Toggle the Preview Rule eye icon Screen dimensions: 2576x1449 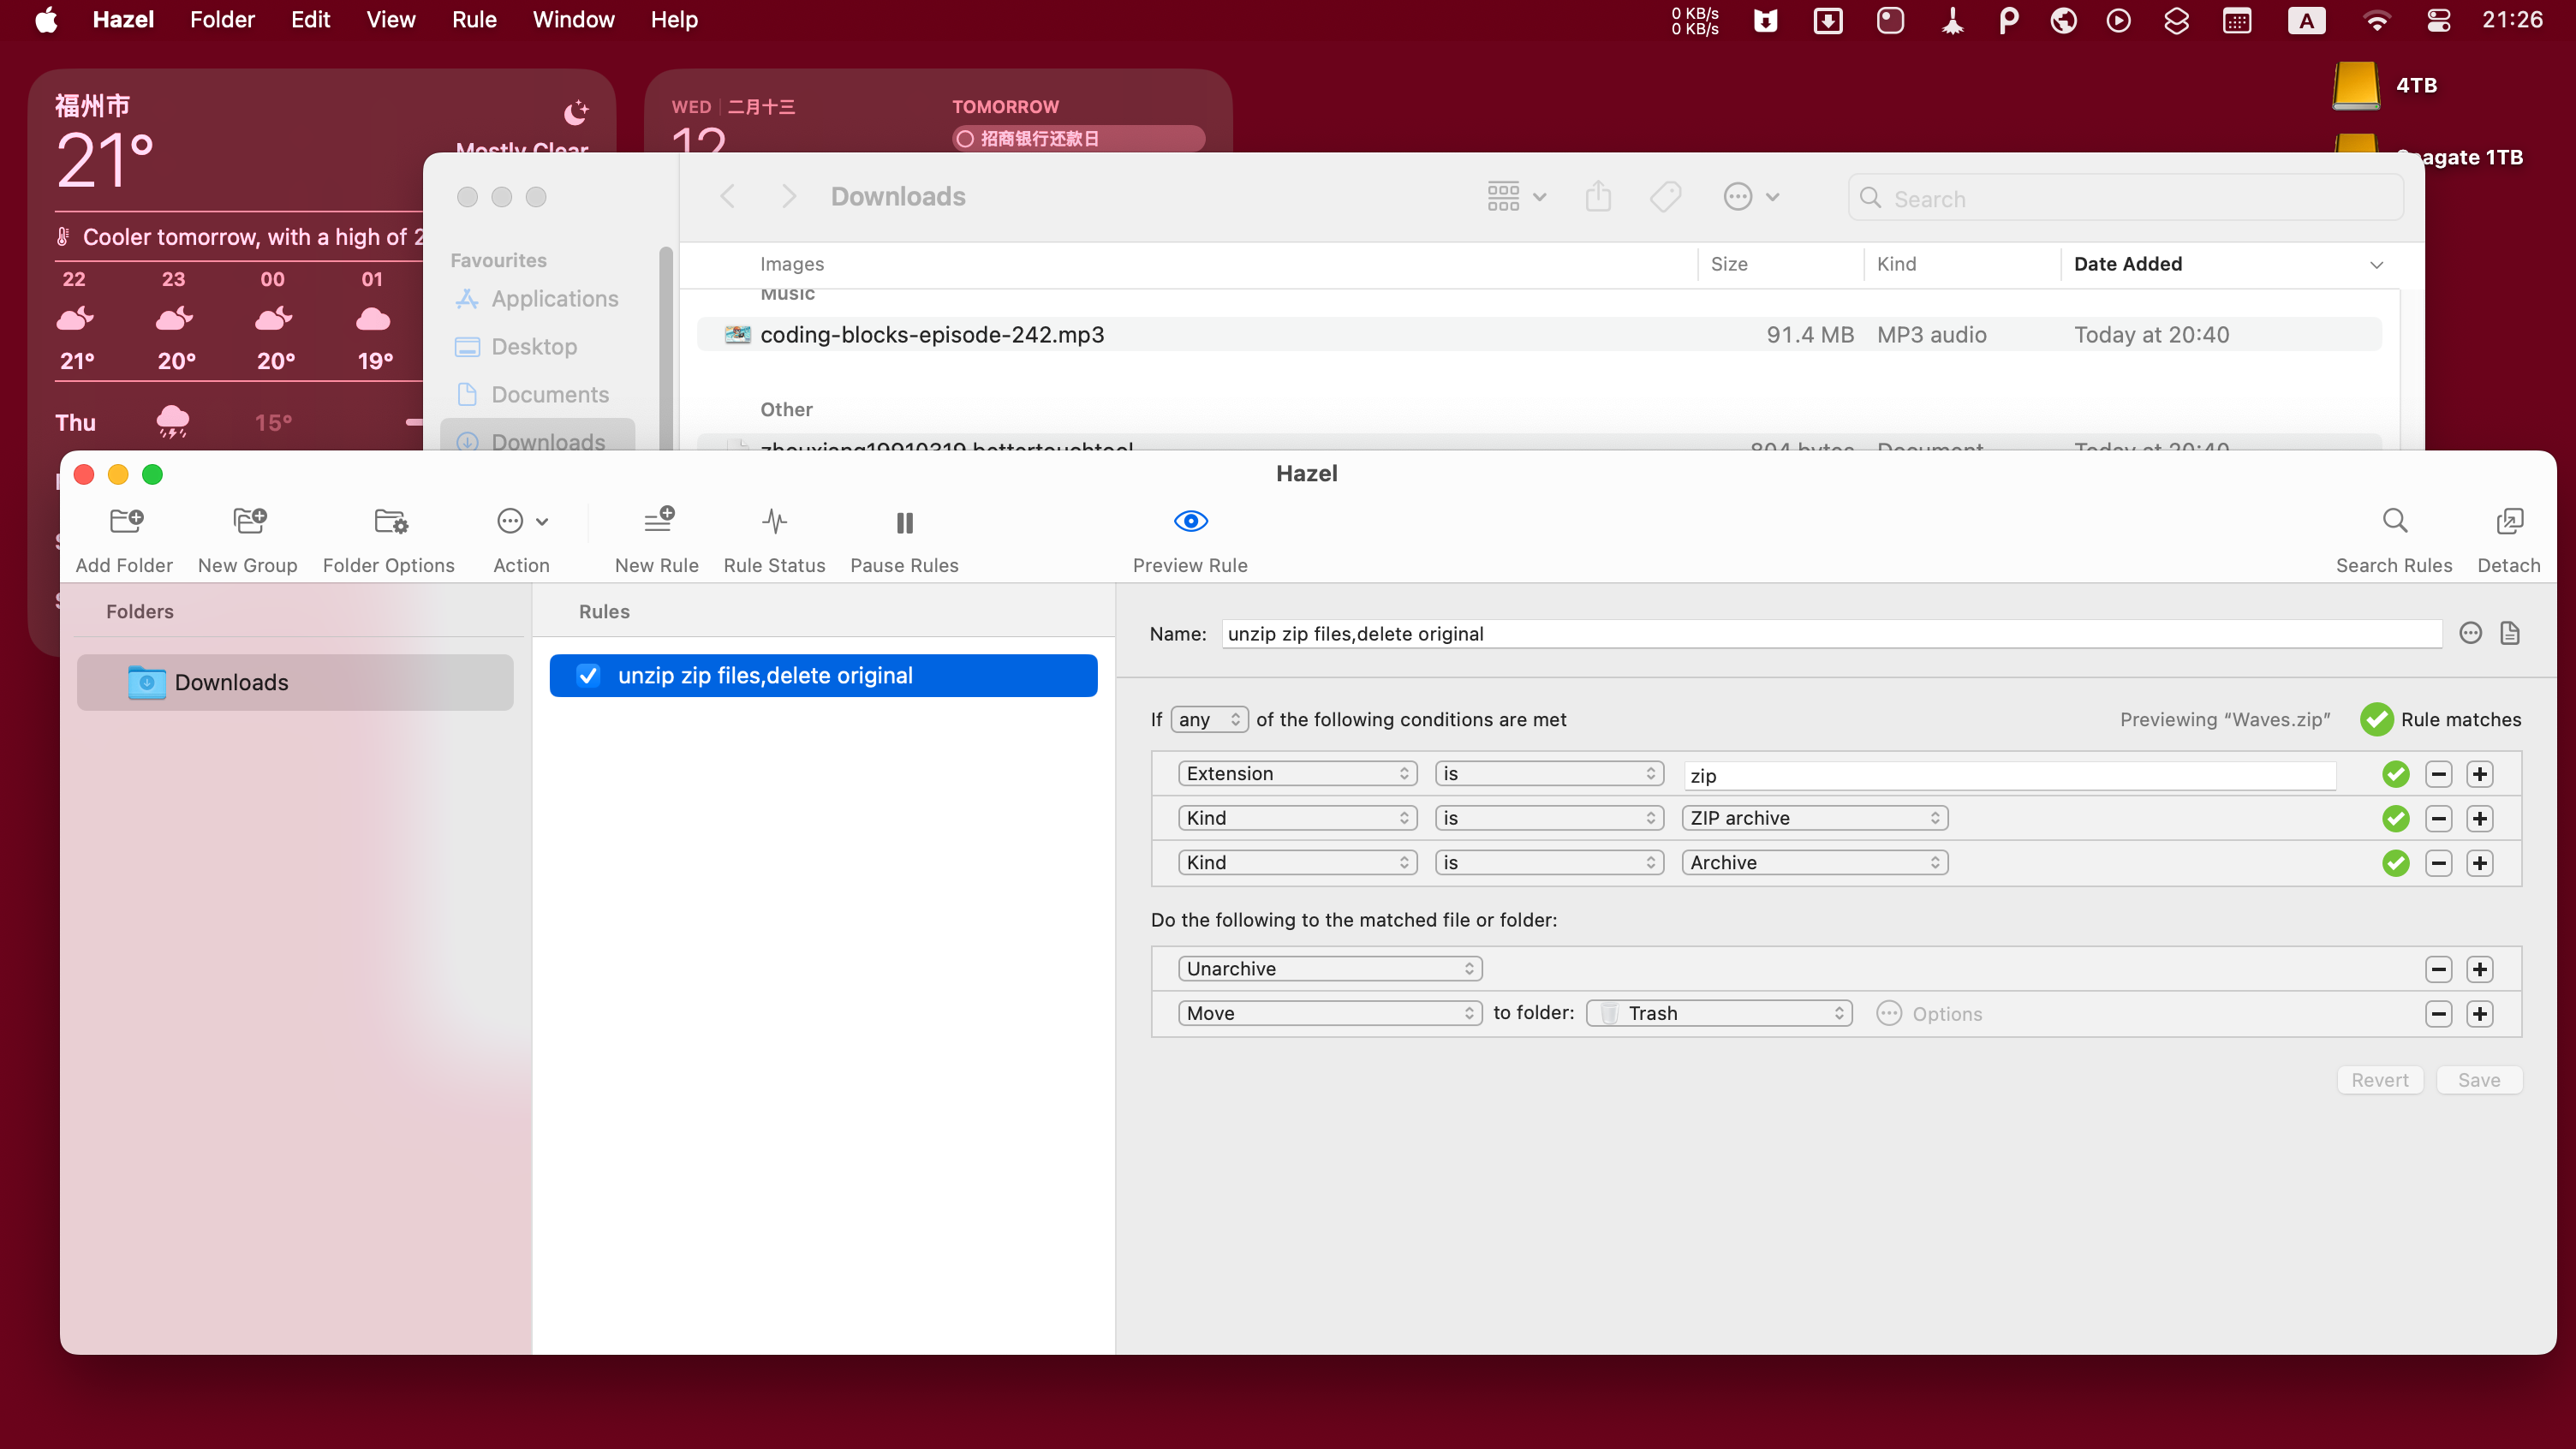pos(1190,521)
